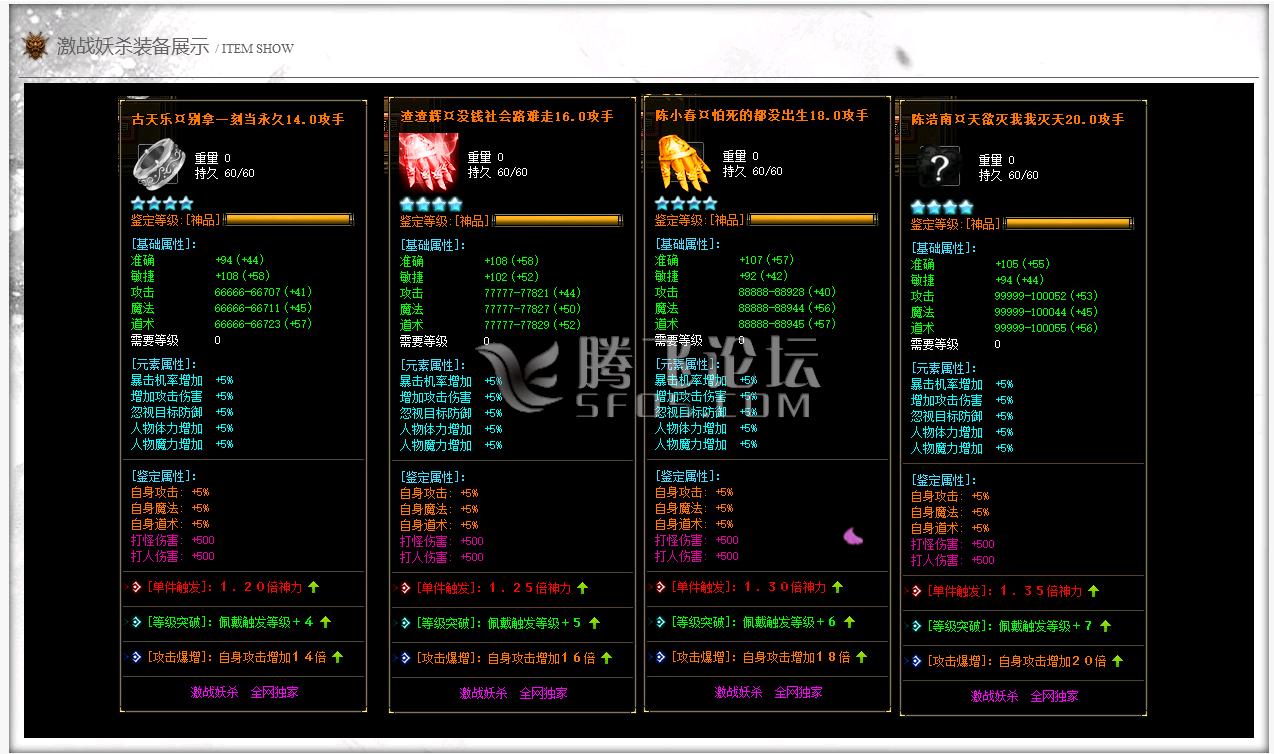Screen dimensions: 1274x754
Task: Click magic value 66666-66711 (+45)
Action: click(x=263, y=308)
